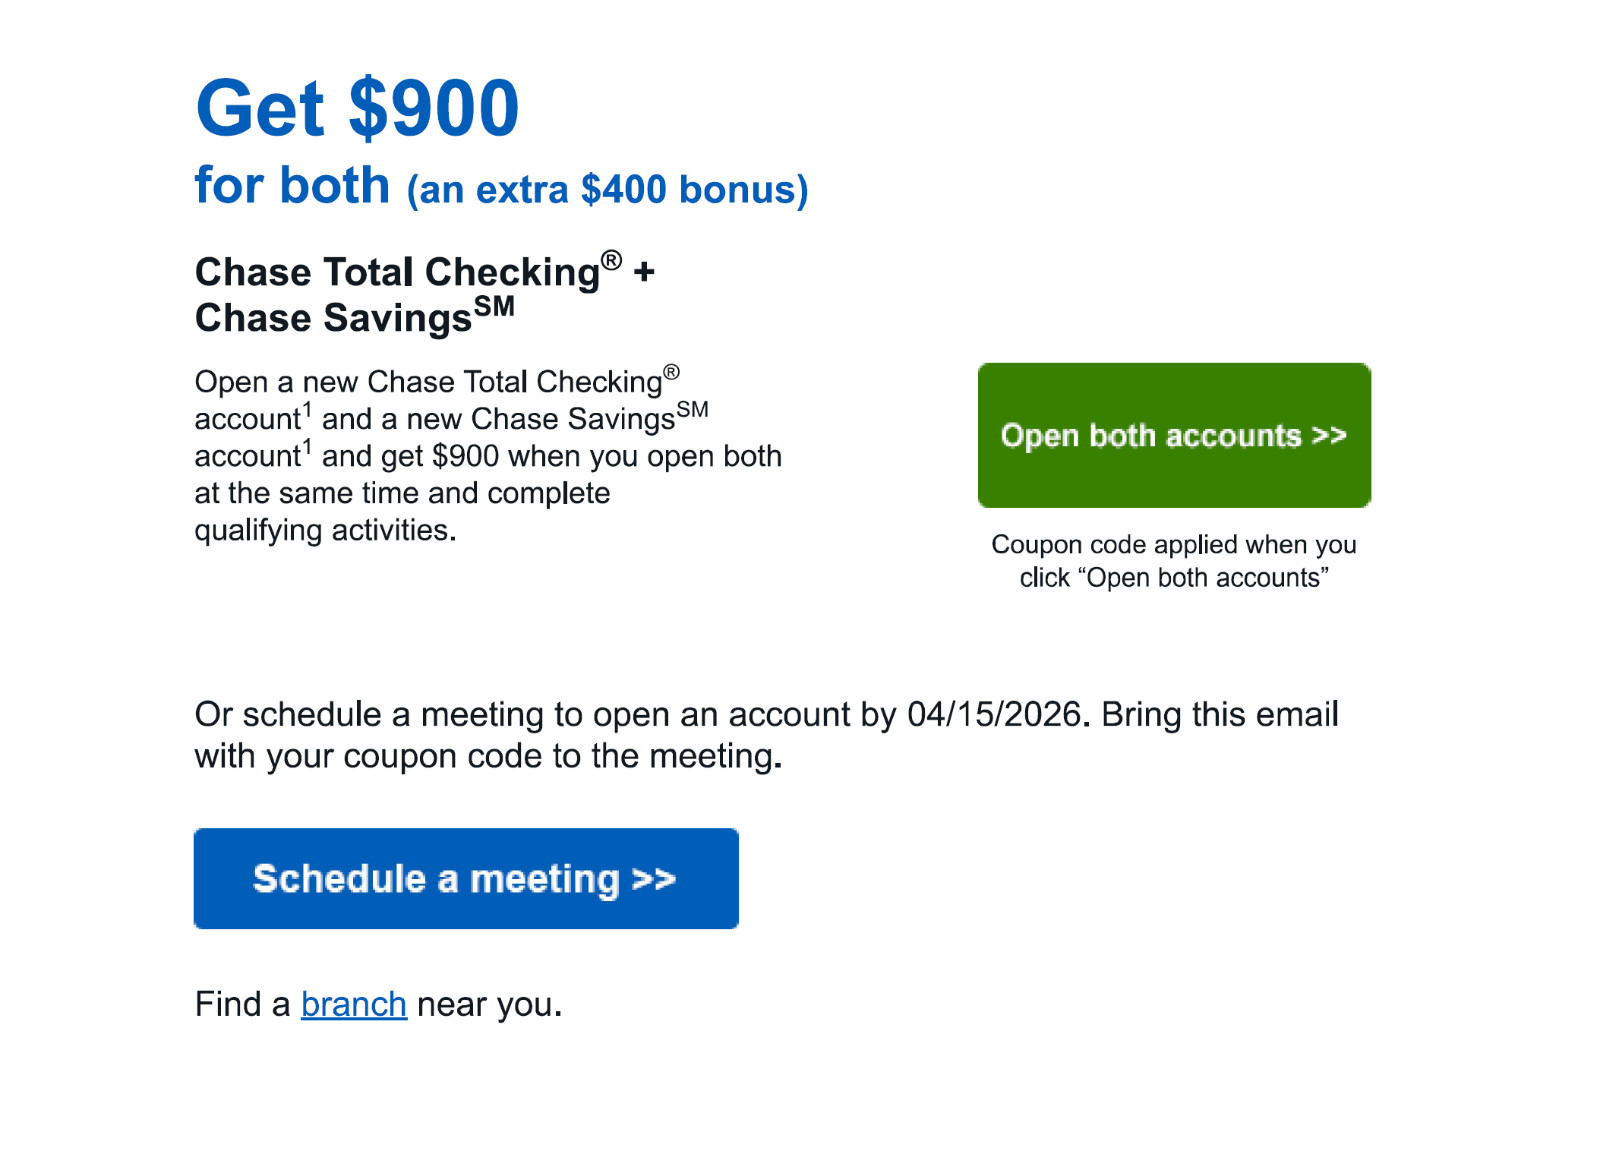Click the SM mark after Chase Savings
Viewport: 1600px width, 1150px height.
(x=493, y=305)
